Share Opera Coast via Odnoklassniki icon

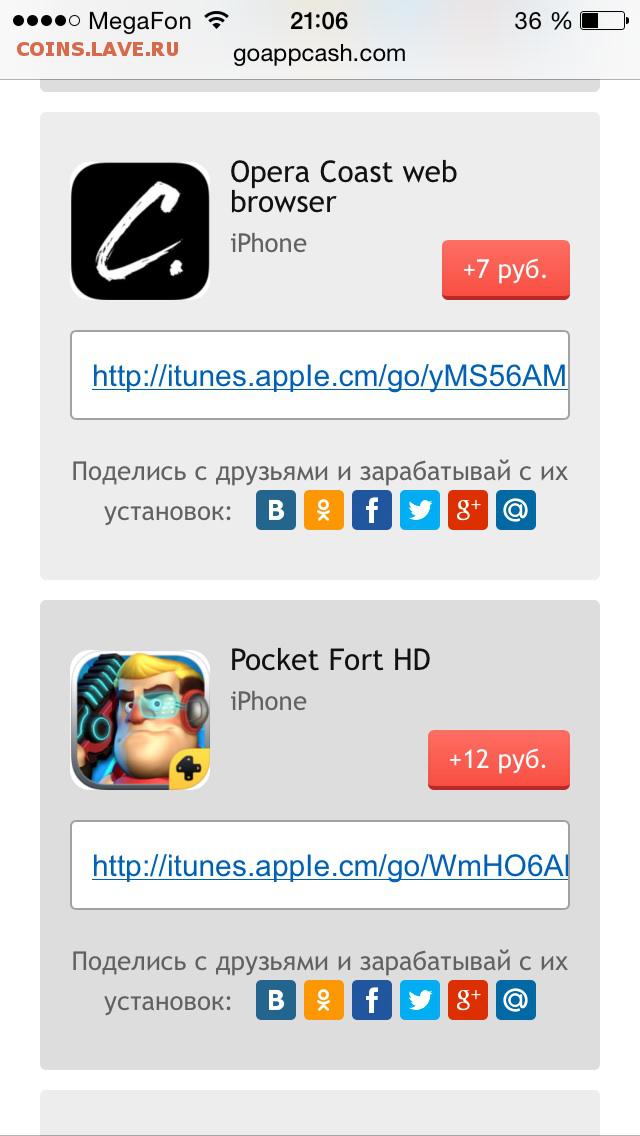(x=324, y=510)
